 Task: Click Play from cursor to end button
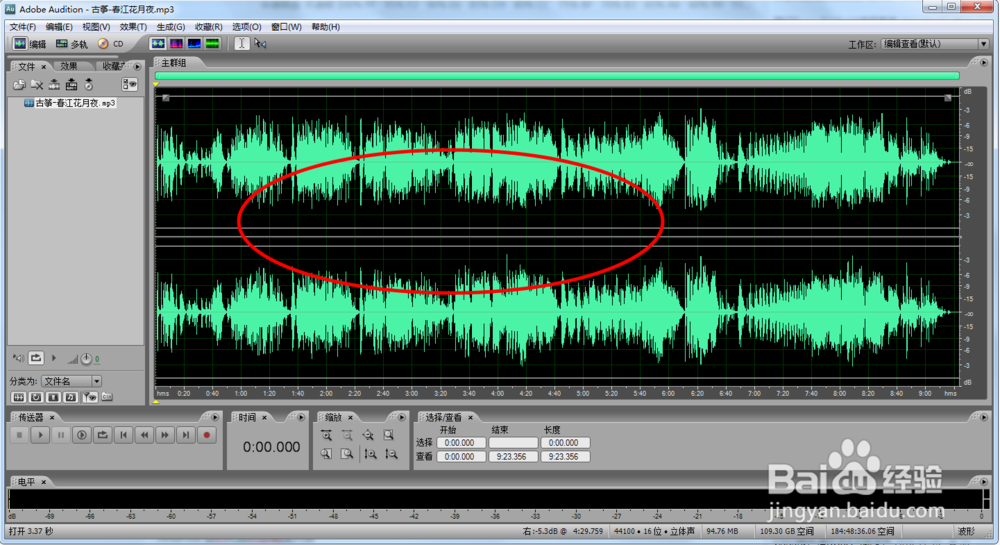click(x=82, y=435)
